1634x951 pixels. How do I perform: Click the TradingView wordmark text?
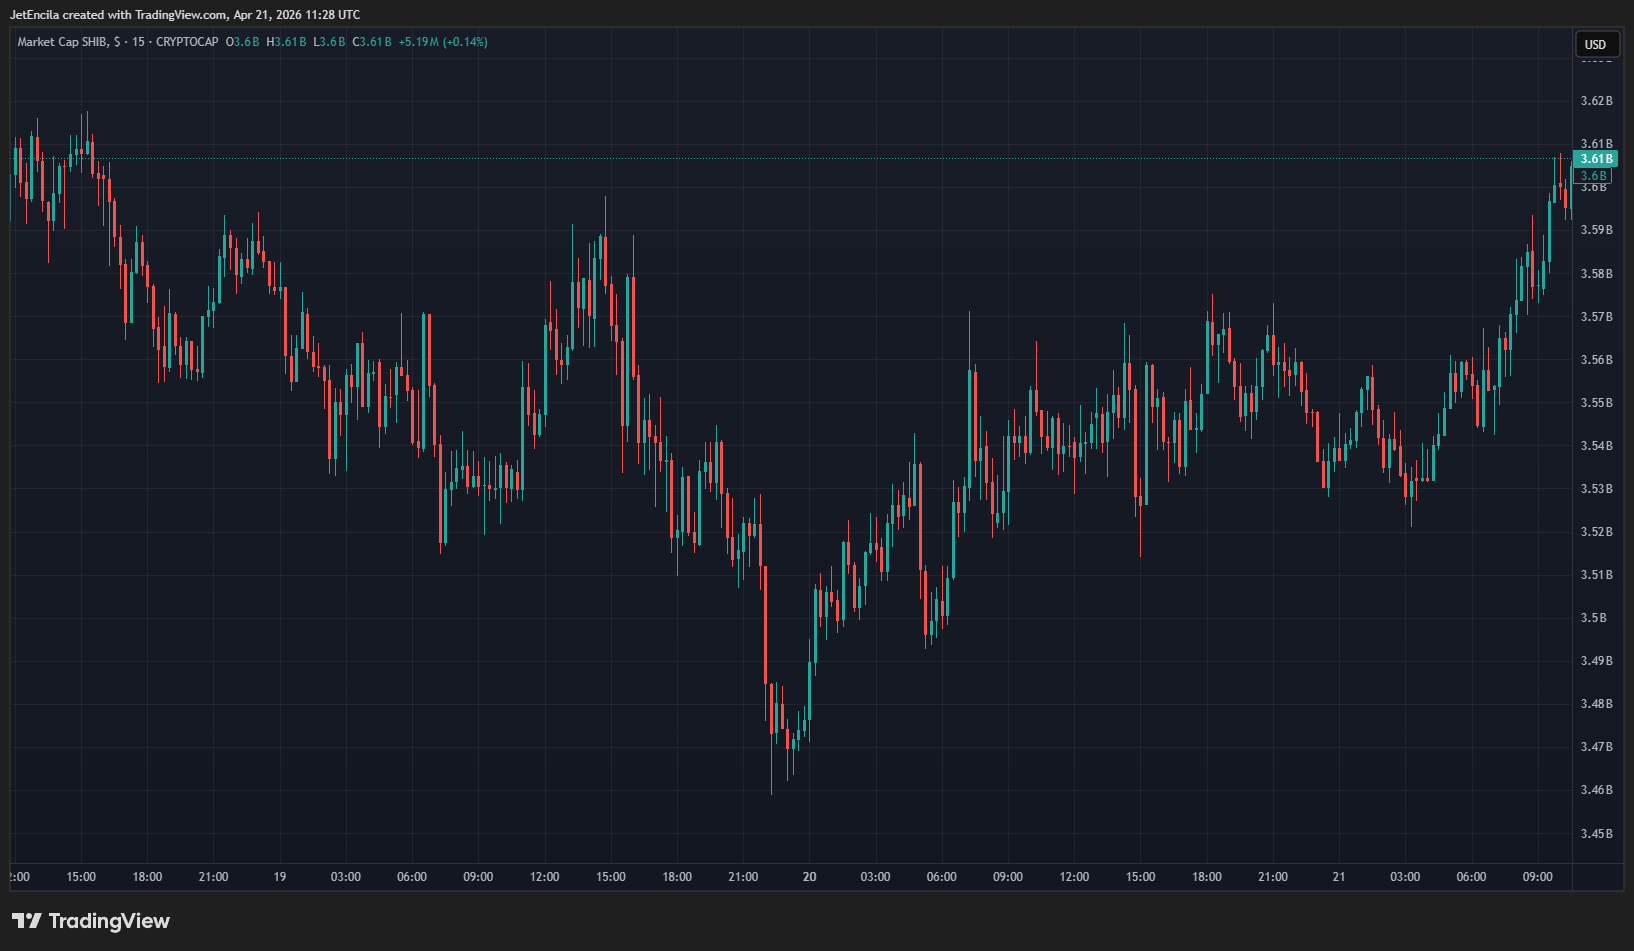109,921
